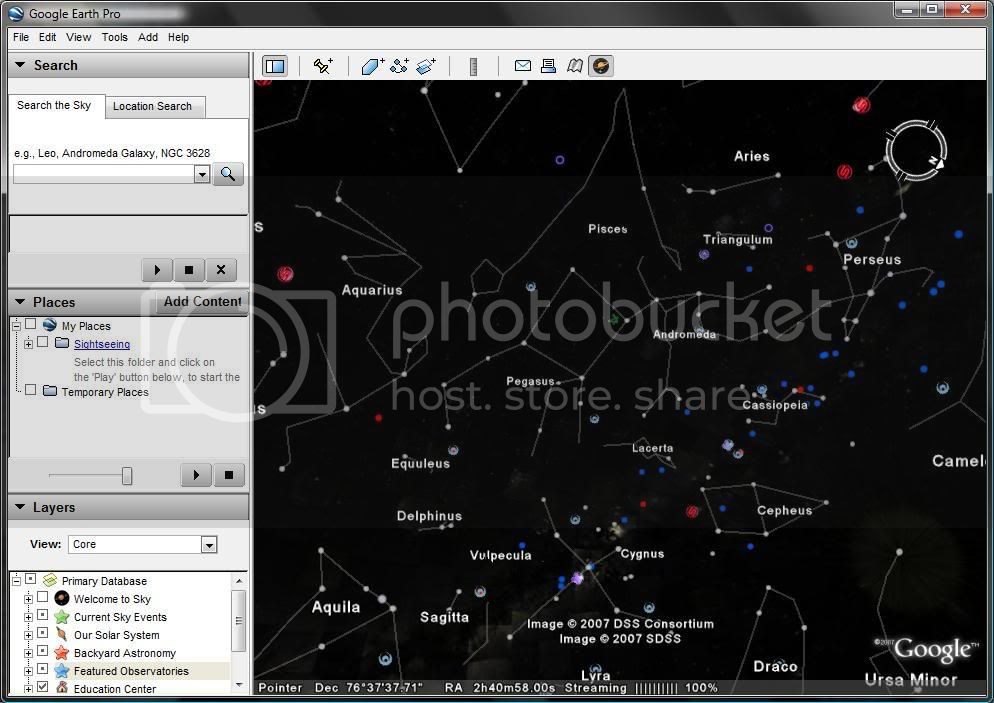Screen dimensions: 994x703
Task: Open the Sightseeing link in Places
Action: [x=102, y=344]
